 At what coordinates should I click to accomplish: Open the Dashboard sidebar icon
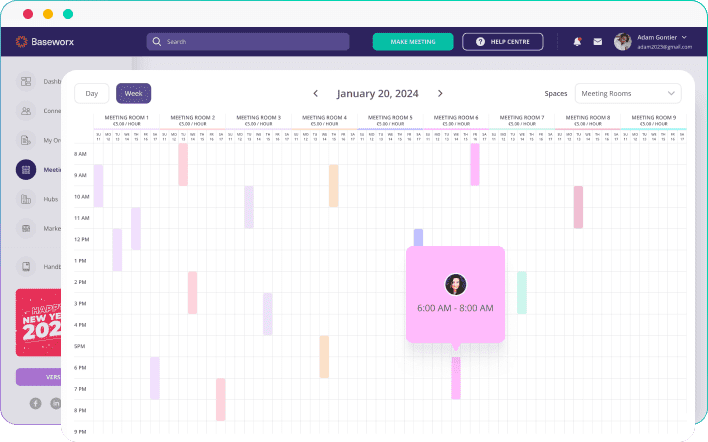pos(26,82)
